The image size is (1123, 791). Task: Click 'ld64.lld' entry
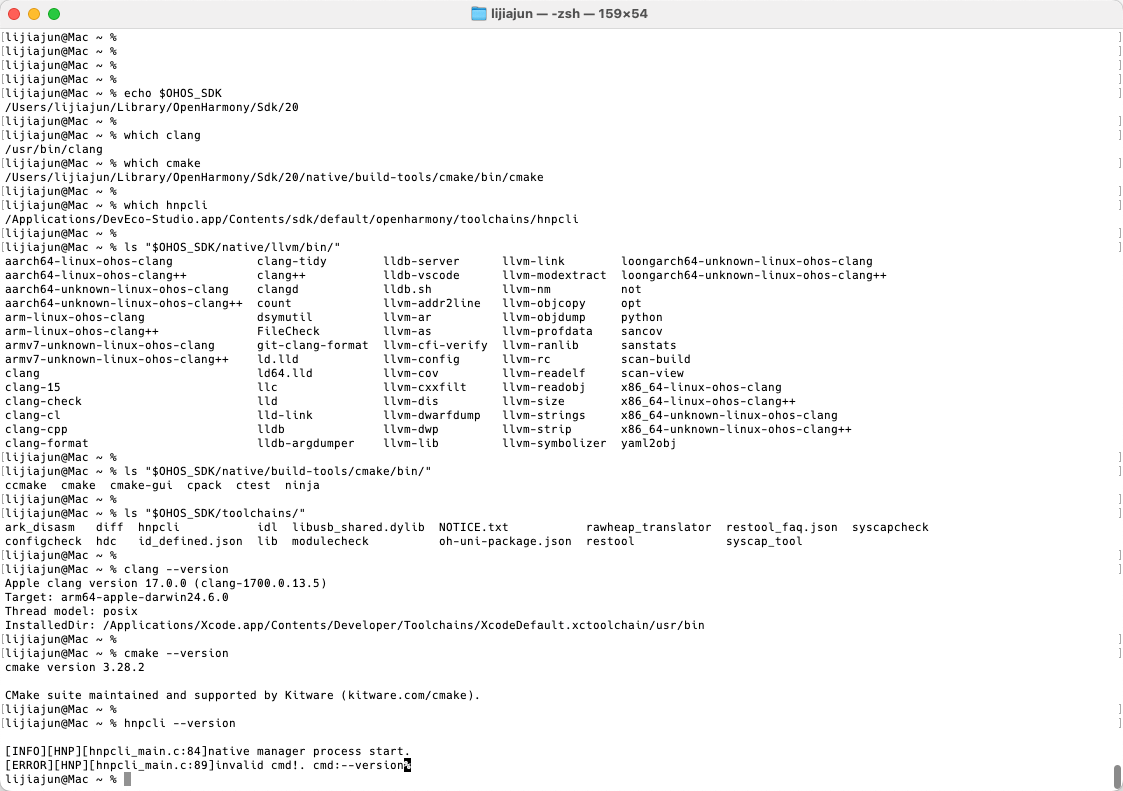(x=284, y=373)
